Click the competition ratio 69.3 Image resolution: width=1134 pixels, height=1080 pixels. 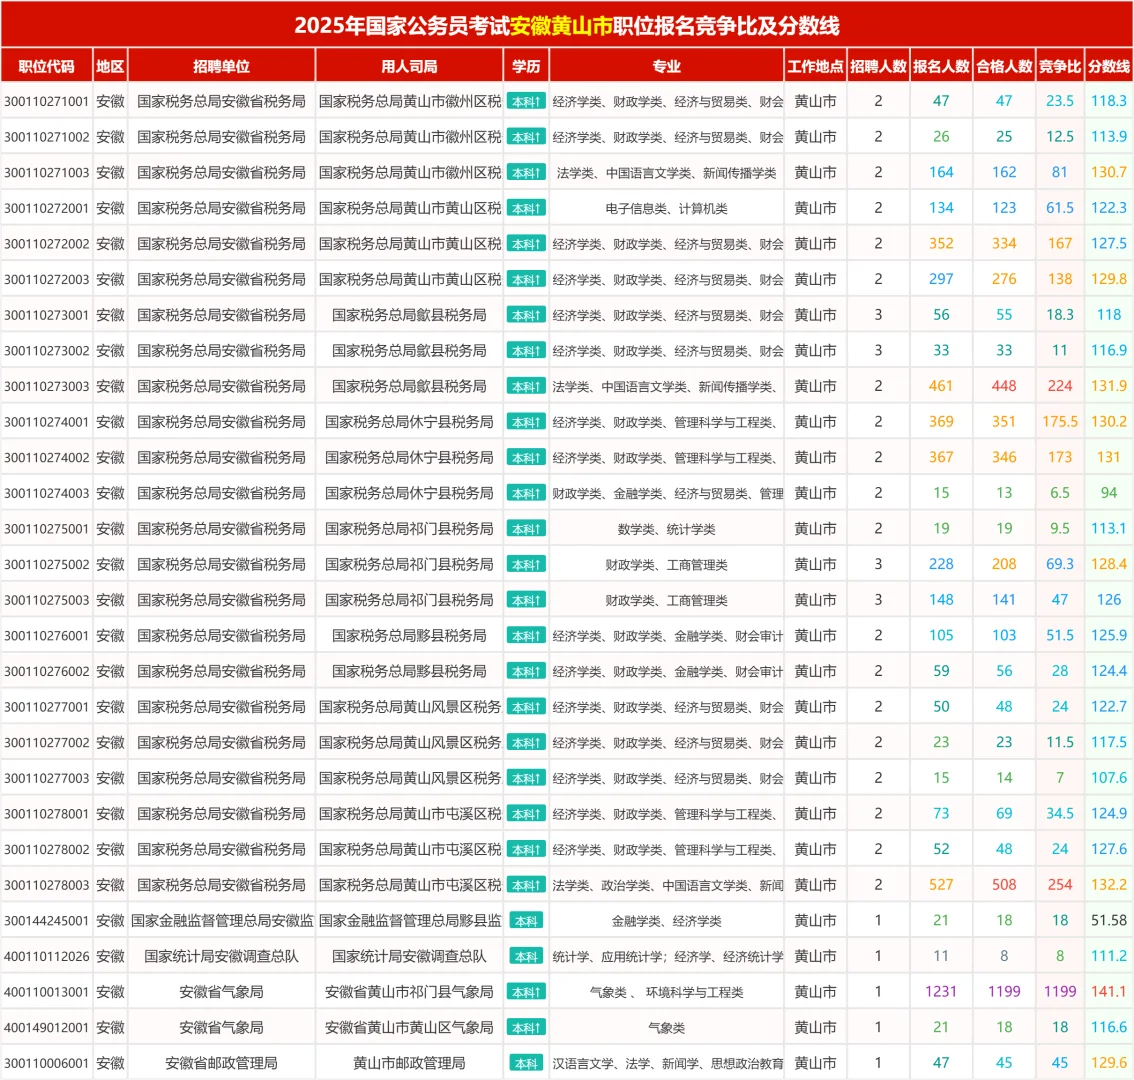click(x=1060, y=564)
